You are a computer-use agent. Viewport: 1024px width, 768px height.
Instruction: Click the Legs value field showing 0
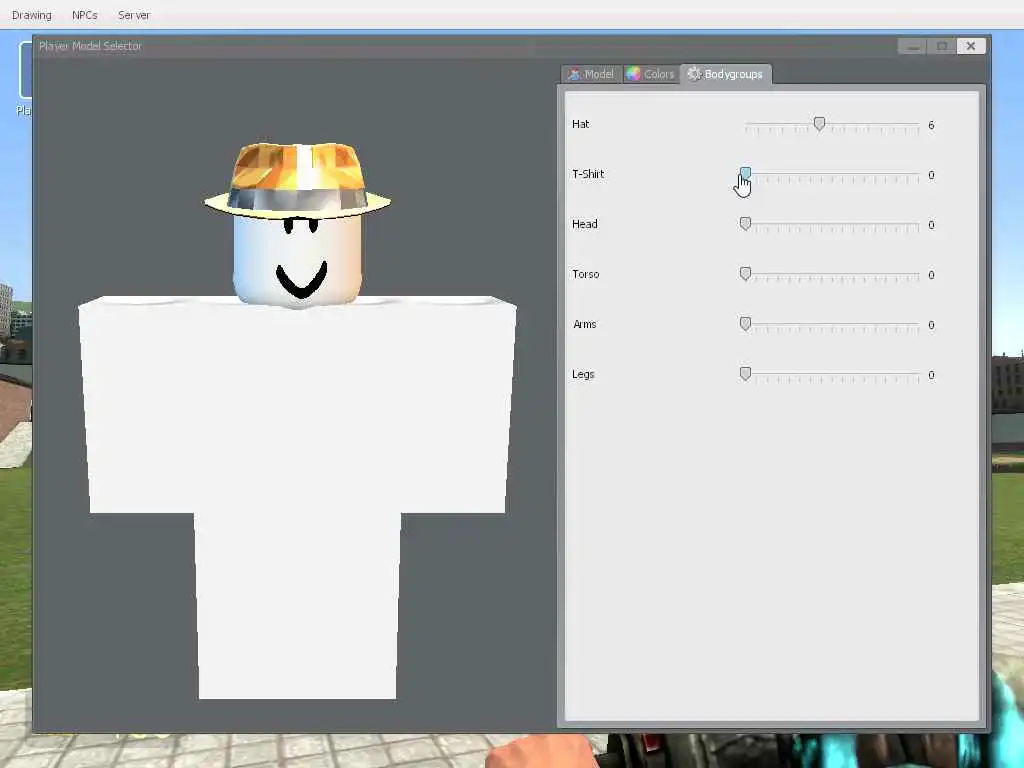931,375
